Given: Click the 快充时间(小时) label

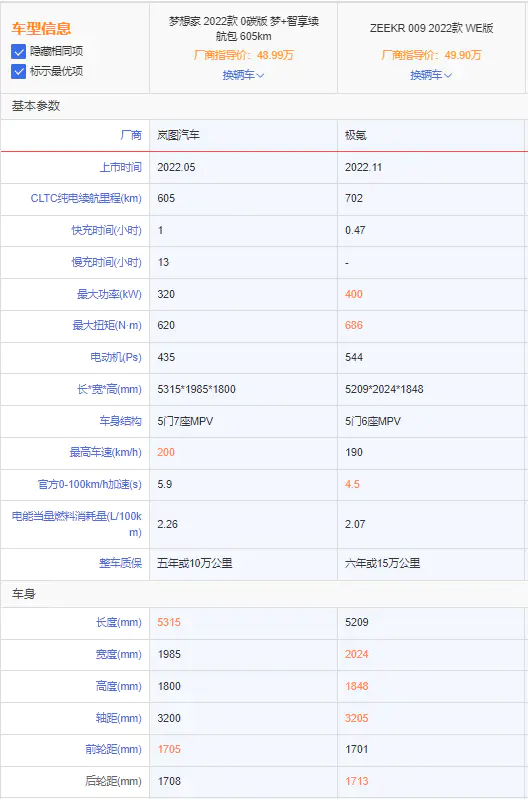Looking at the screenshot, I should point(107,230).
